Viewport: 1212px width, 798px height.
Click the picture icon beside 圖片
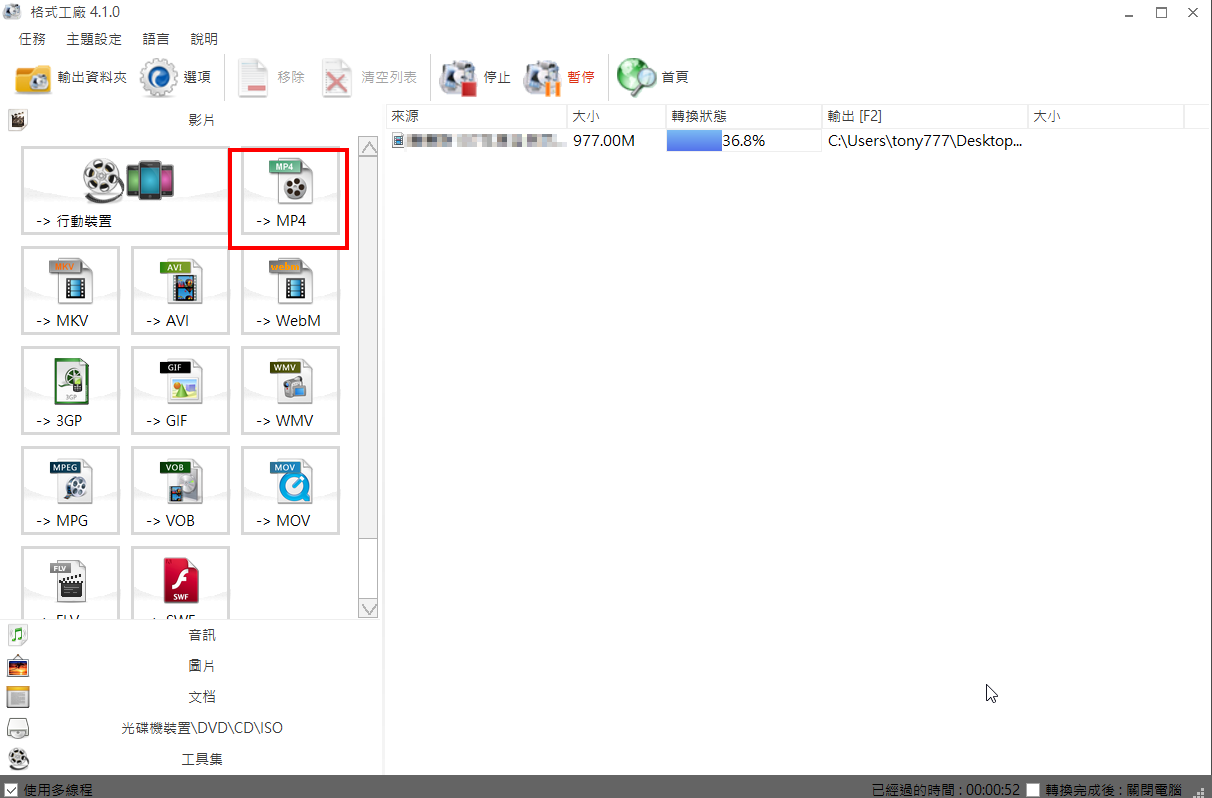pyautogui.click(x=18, y=666)
